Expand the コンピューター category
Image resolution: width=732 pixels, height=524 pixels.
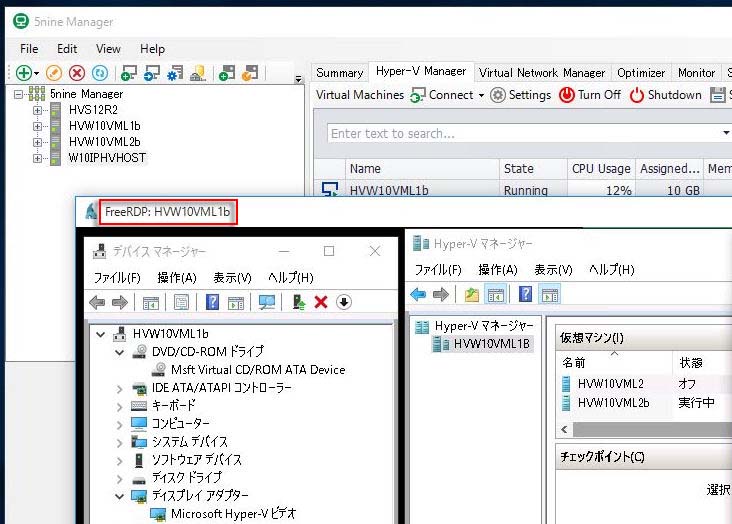pyautogui.click(x=120, y=425)
